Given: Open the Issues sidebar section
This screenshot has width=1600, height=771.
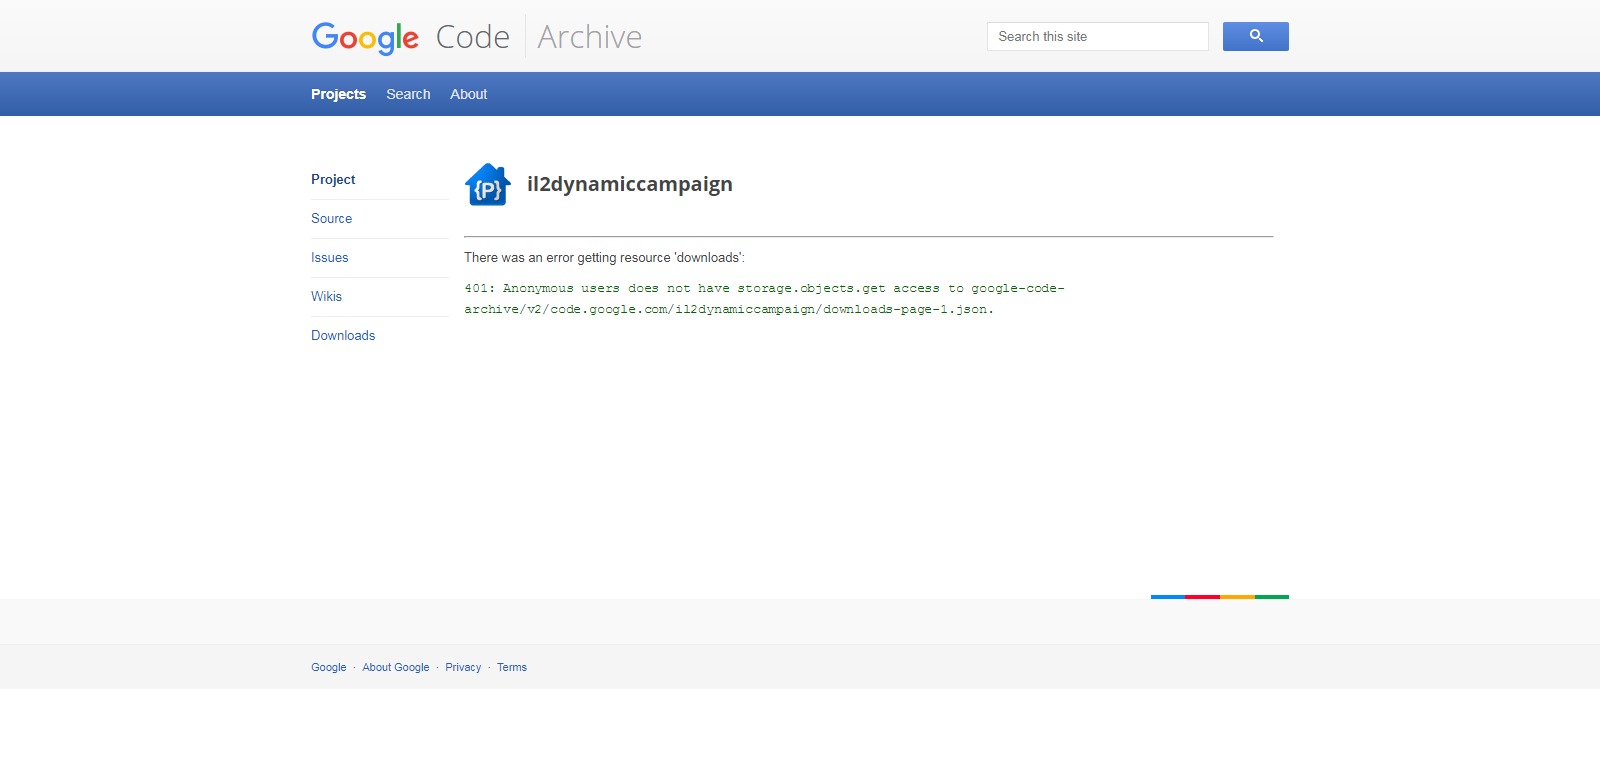Looking at the screenshot, I should pyautogui.click(x=329, y=257).
